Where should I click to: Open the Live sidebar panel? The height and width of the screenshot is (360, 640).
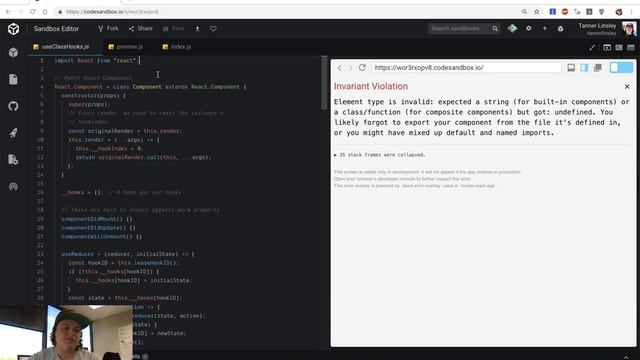13,187
